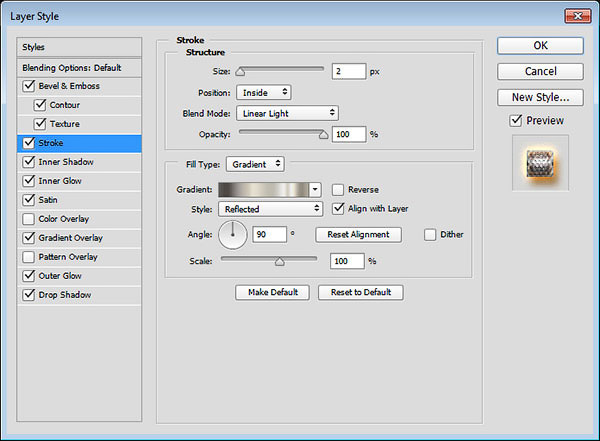Open the Fill Type dropdown
The height and width of the screenshot is (441, 600).
[255, 164]
